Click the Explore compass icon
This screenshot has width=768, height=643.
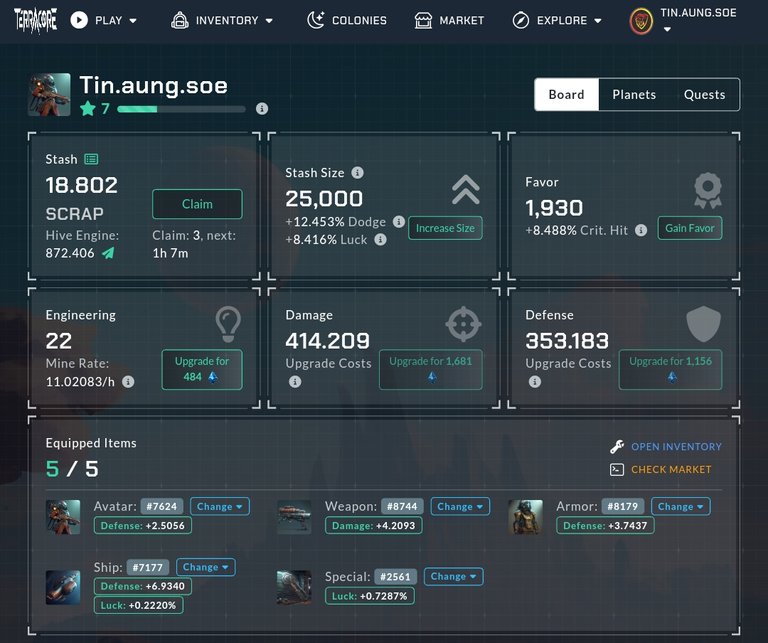(521, 21)
